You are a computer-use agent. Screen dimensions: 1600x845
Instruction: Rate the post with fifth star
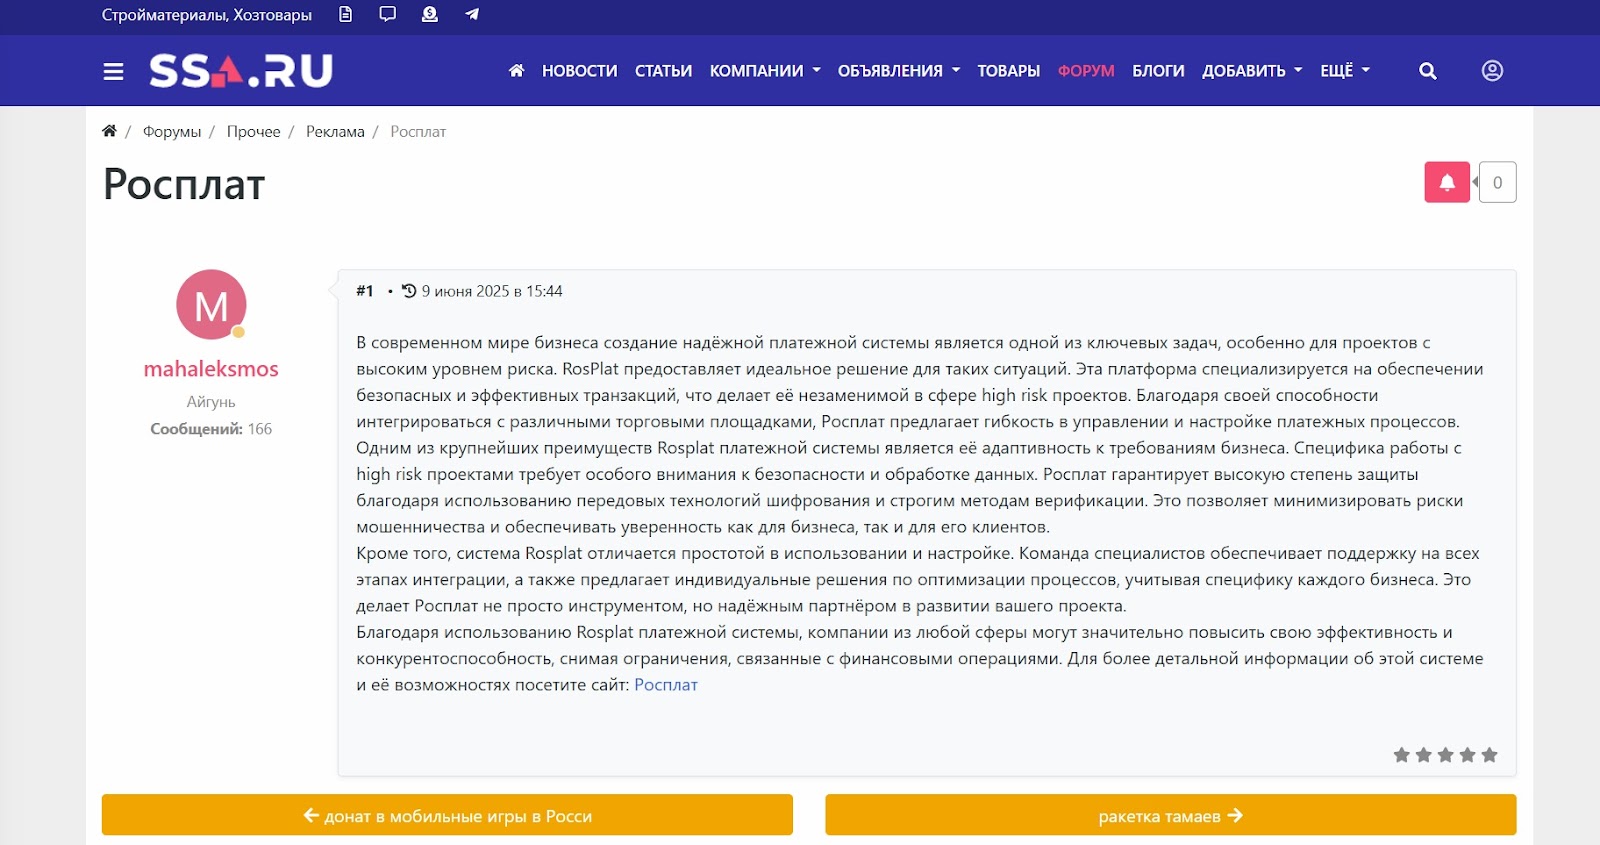[1490, 755]
